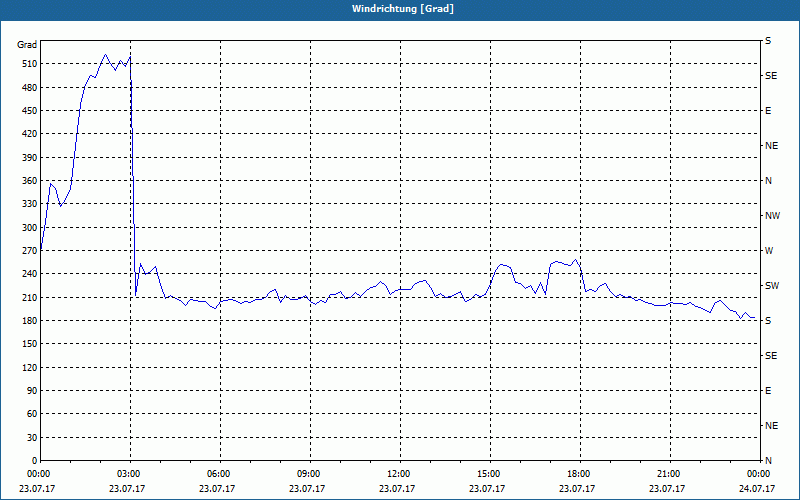Viewport: 800px width, 500px height.
Task: Click the 'Grad' unit label
Action: click(x=27, y=45)
